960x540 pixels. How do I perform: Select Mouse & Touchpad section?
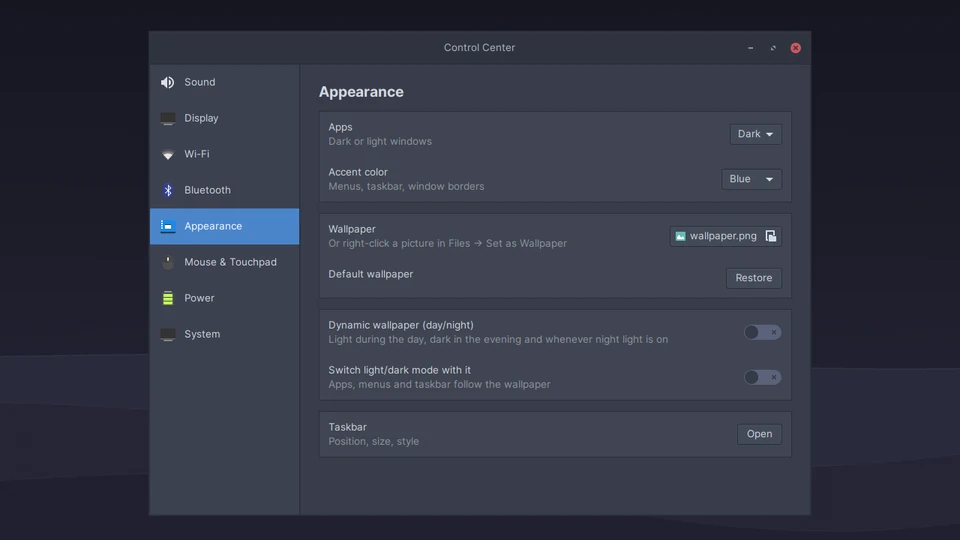point(224,262)
